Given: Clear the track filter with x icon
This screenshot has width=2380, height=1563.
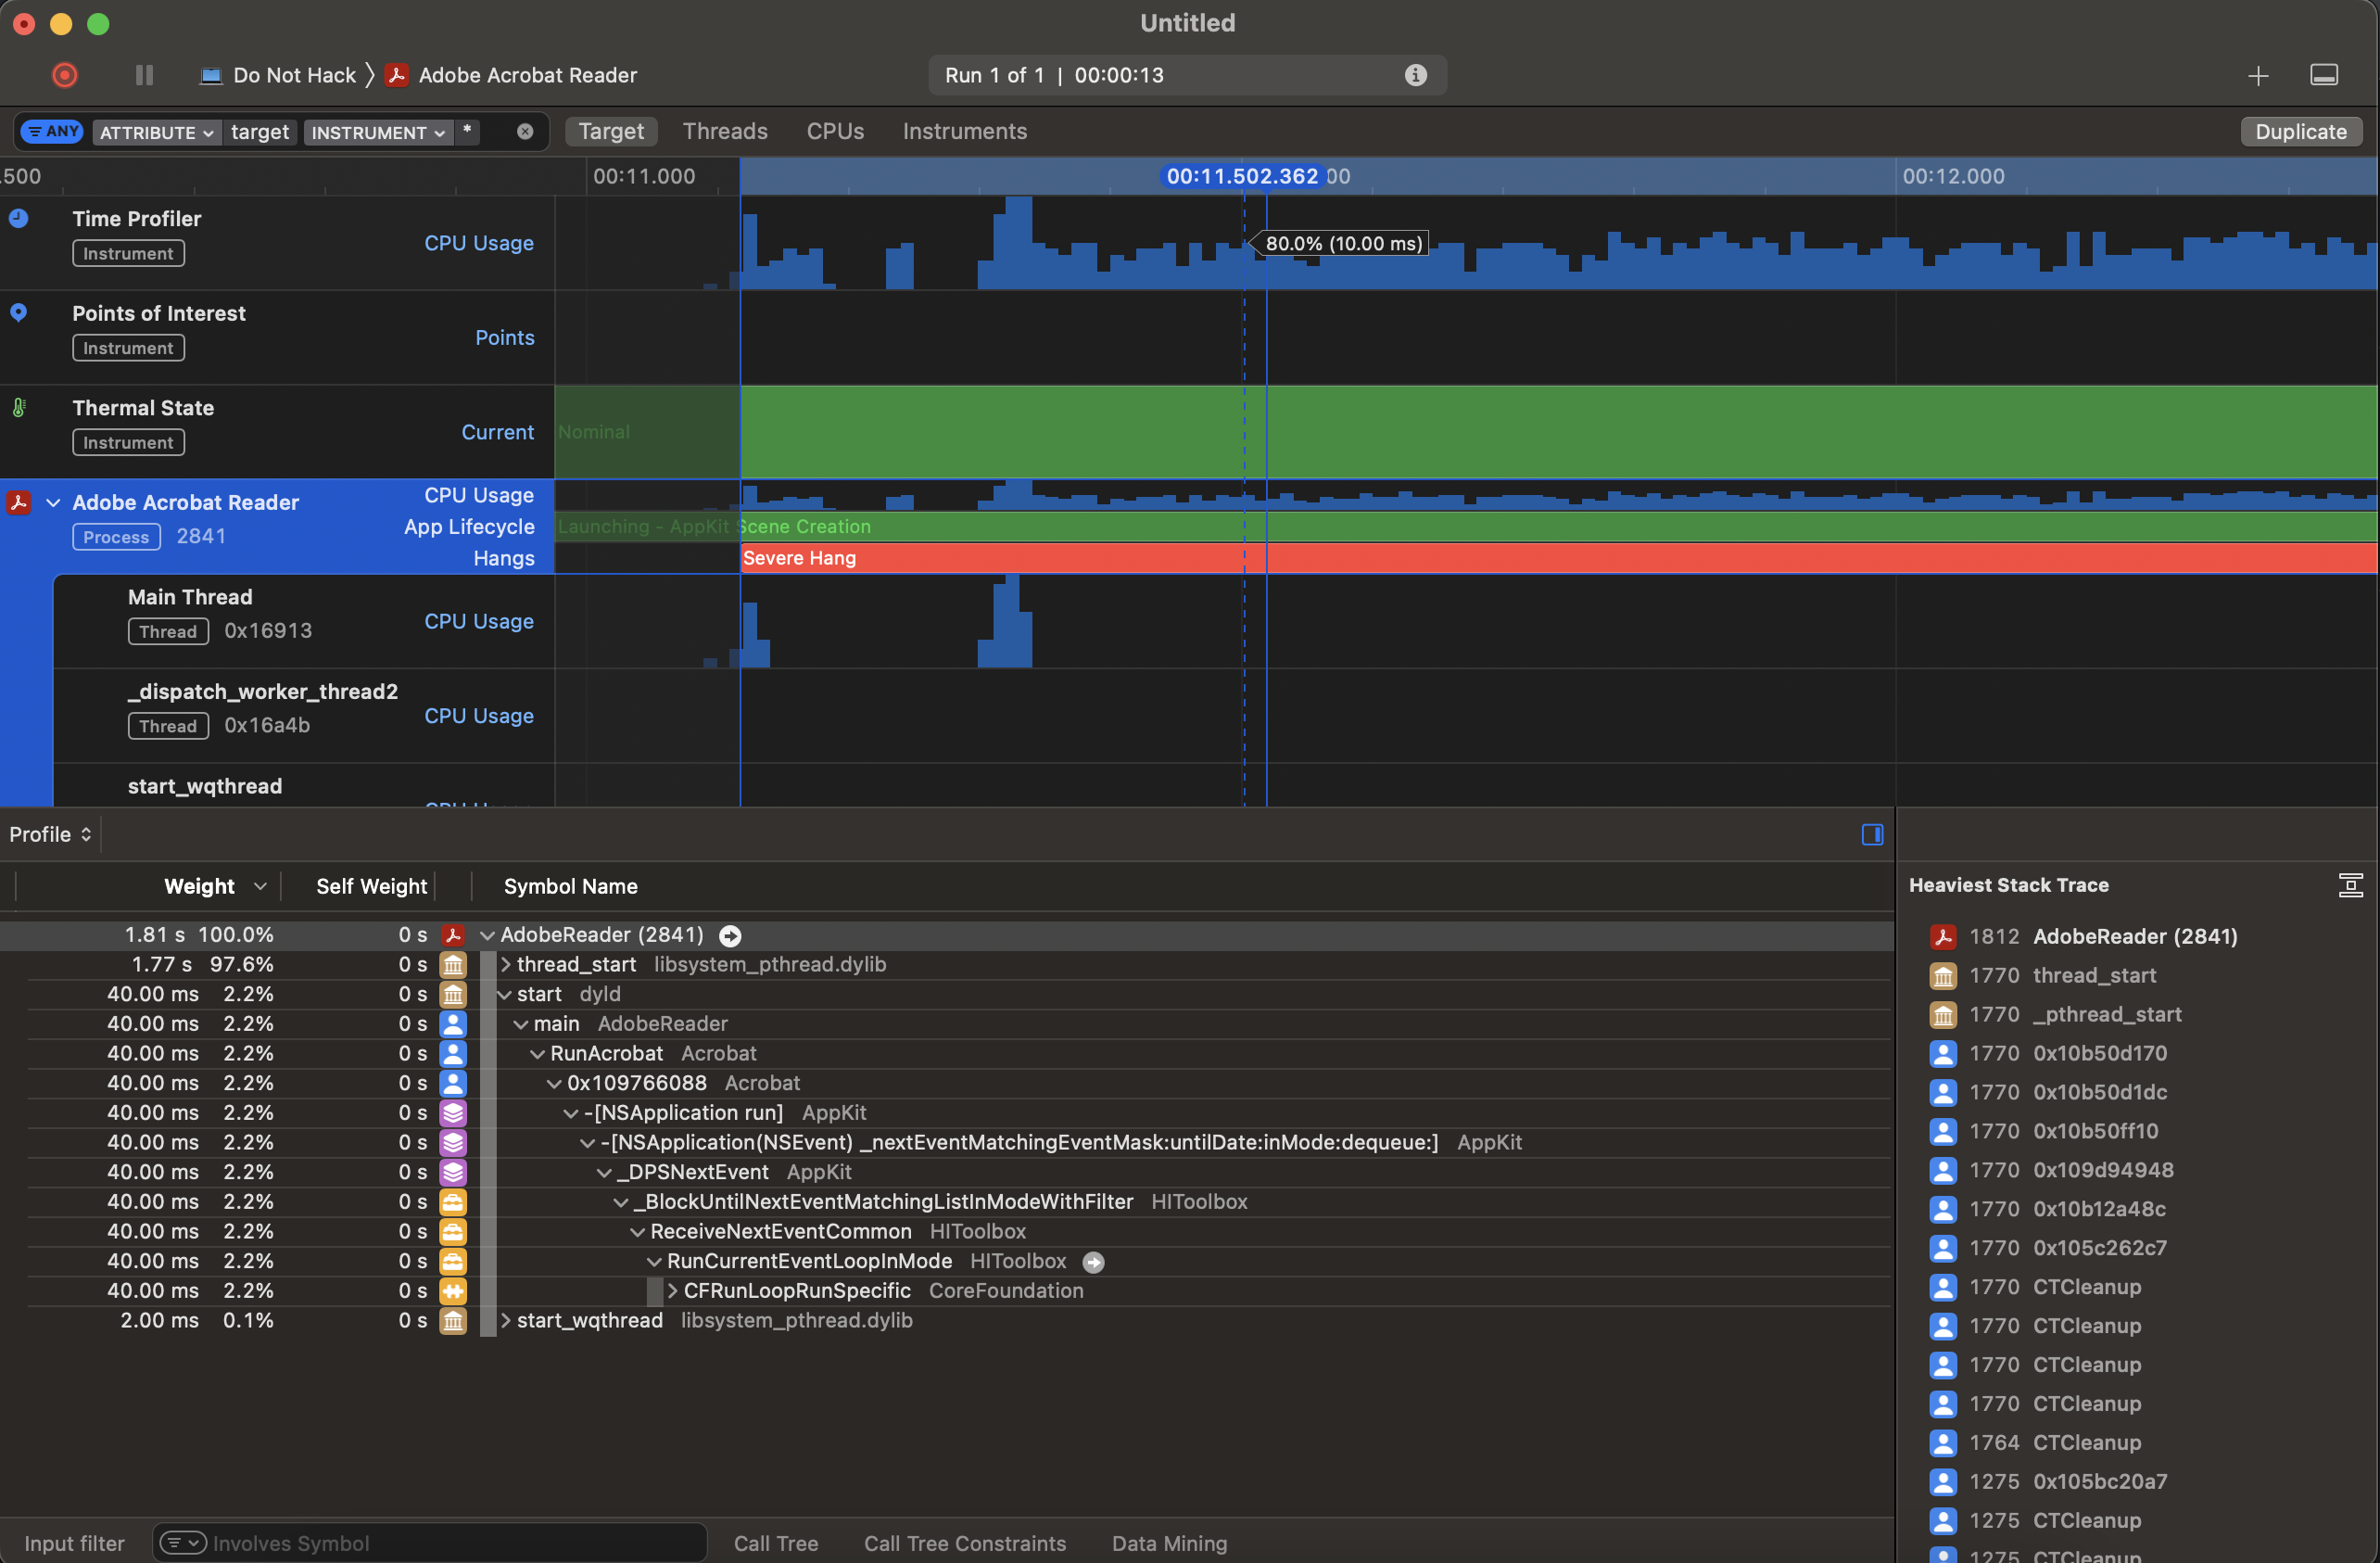Looking at the screenshot, I should point(525,132).
